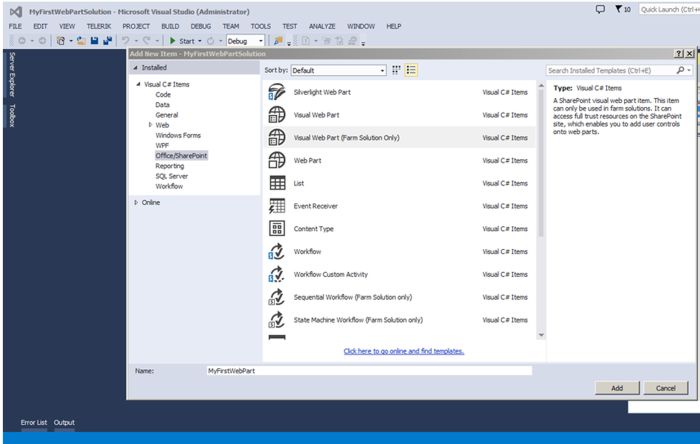Select the Silverlight Web Part template icon

pyautogui.click(x=278, y=91)
